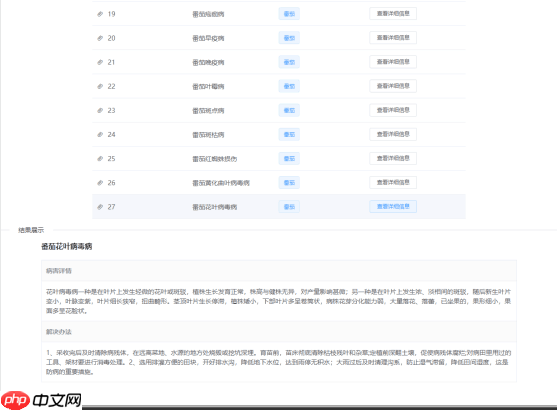
Task: View detailed info for row 21
Action: (x=393, y=62)
